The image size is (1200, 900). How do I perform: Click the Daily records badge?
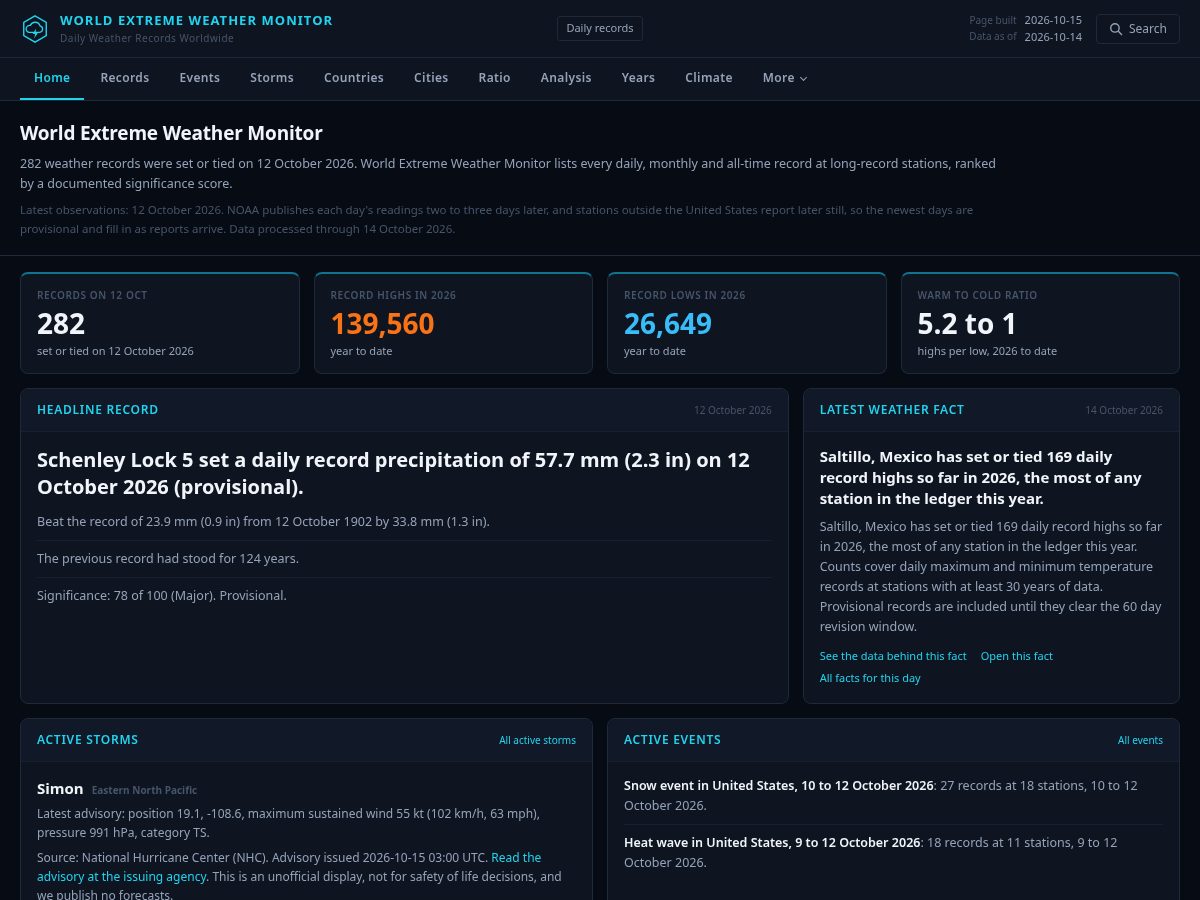600,28
